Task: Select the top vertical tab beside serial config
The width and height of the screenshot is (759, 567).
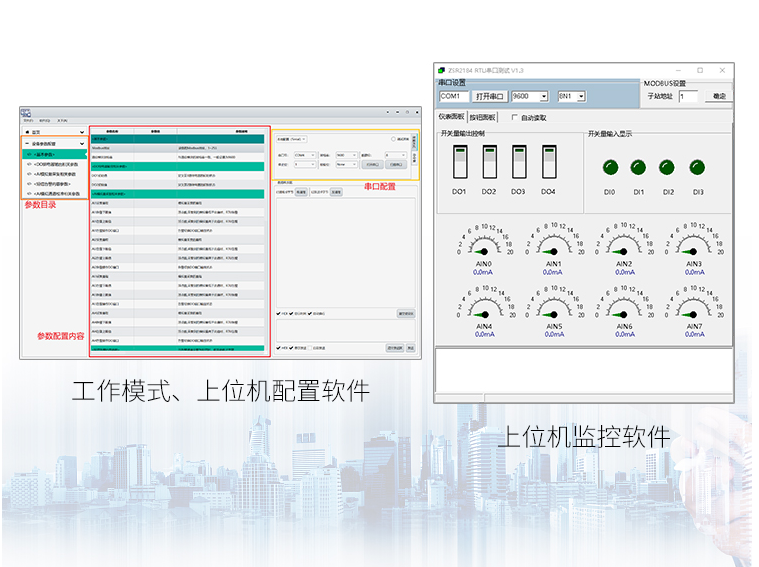Action: 414,141
